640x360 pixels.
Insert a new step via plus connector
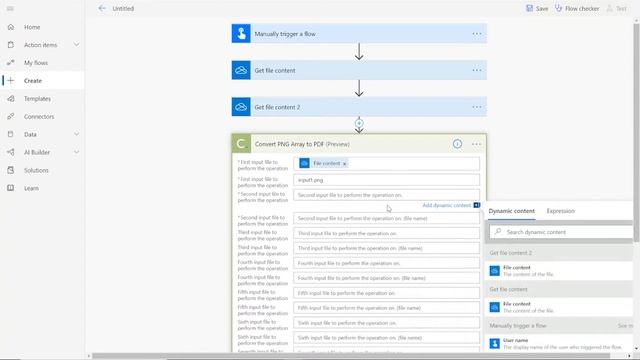(359, 123)
